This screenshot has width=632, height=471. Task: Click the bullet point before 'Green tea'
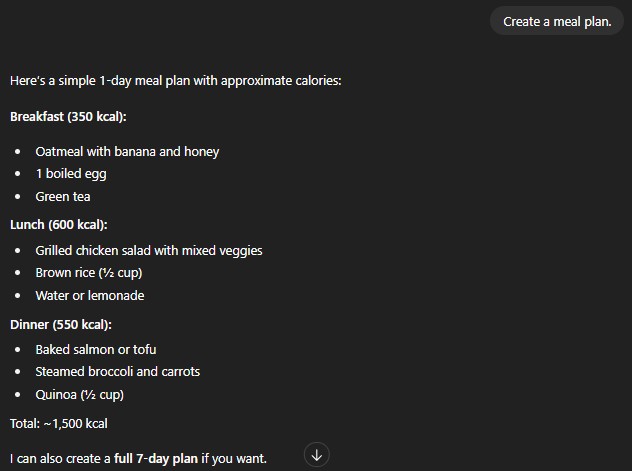pos(18,197)
